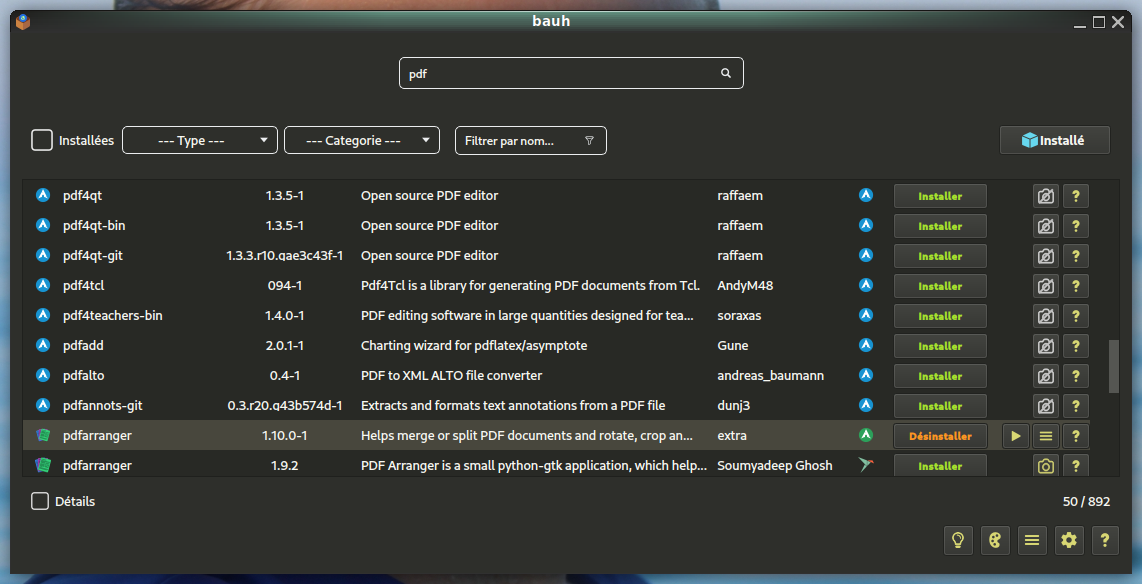Click Soumyadeep Ghosh publisher text
This screenshot has height=584, width=1142.
click(x=775, y=465)
